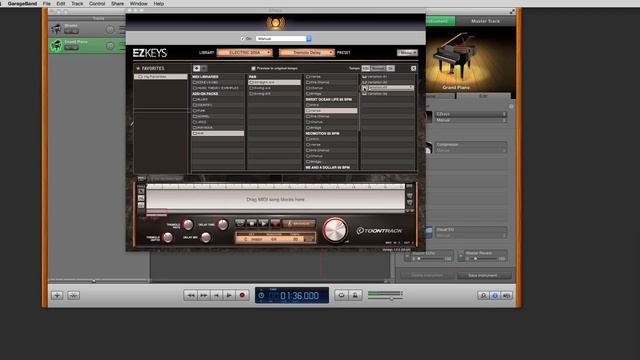
Task: Open the track editor scissors button
Action: [73, 295]
